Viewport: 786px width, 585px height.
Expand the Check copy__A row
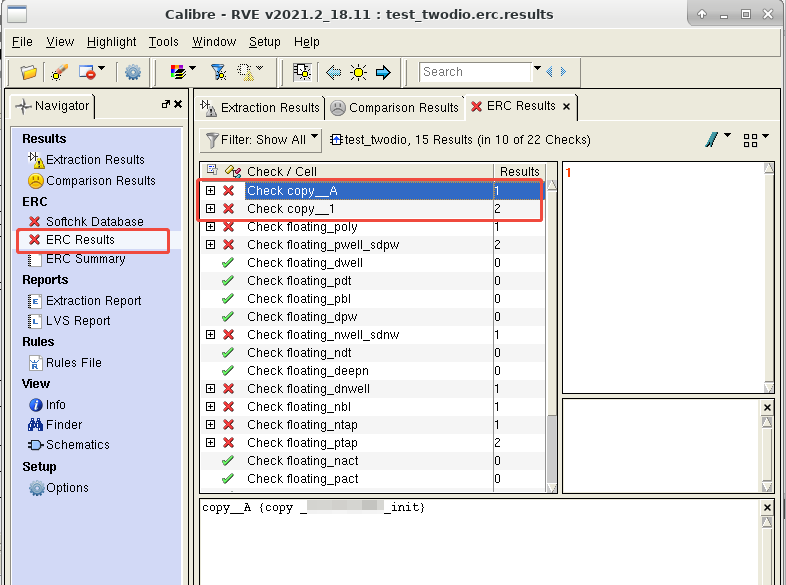[x=211, y=190]
